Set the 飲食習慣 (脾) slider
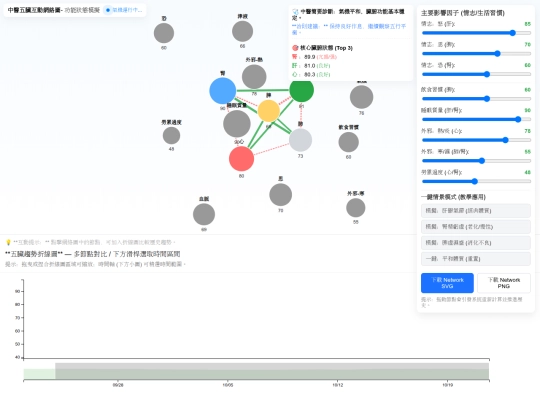 tap(476, 99)
